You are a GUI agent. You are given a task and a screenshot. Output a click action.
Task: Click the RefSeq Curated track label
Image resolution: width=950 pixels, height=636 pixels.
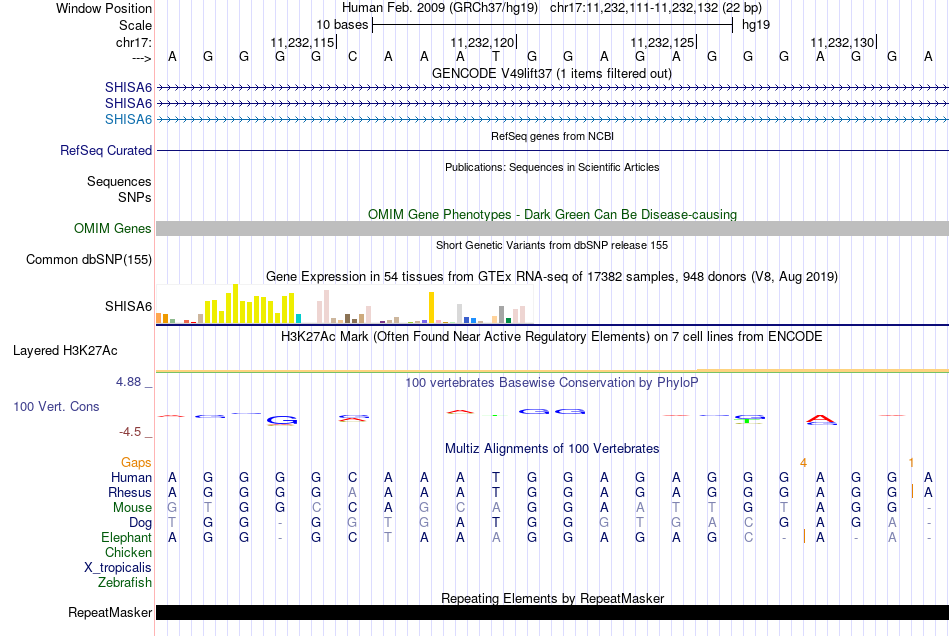[x=106, y=151]
